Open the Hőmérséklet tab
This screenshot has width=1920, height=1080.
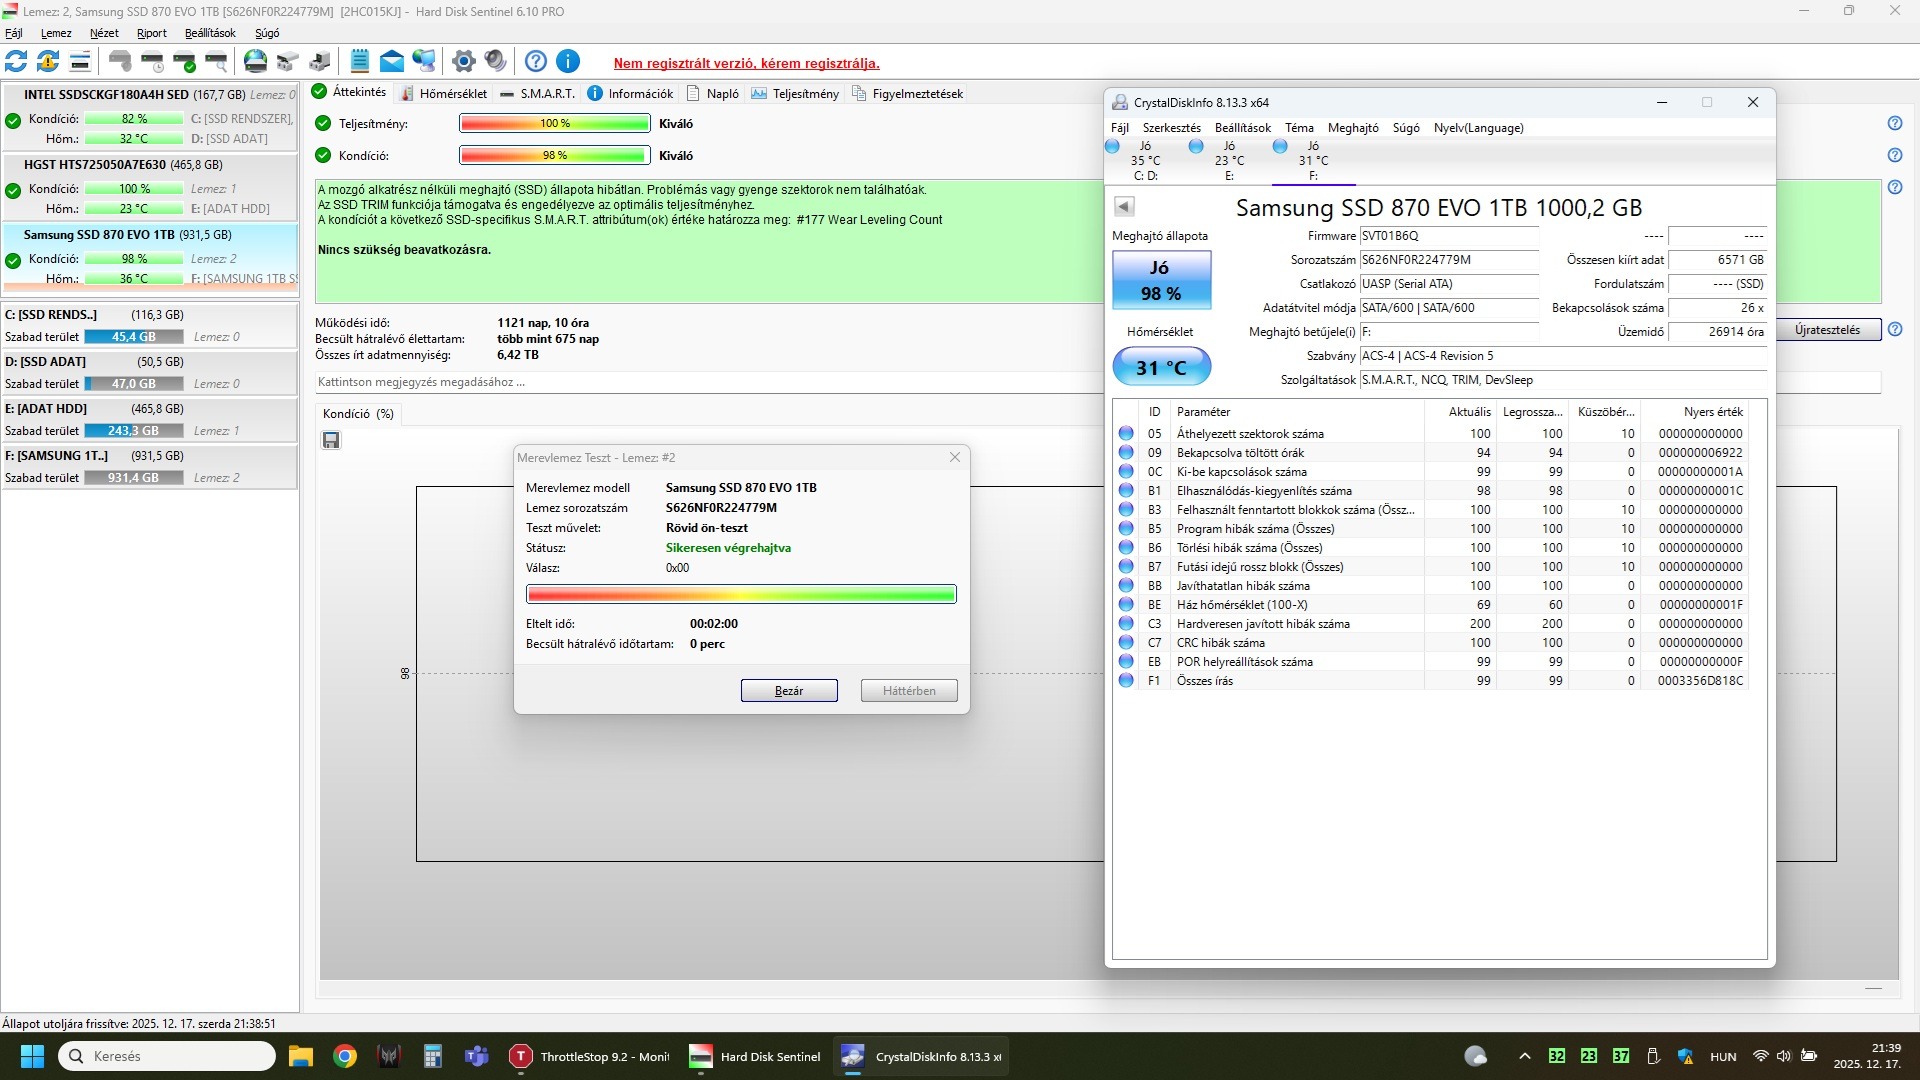443,94
